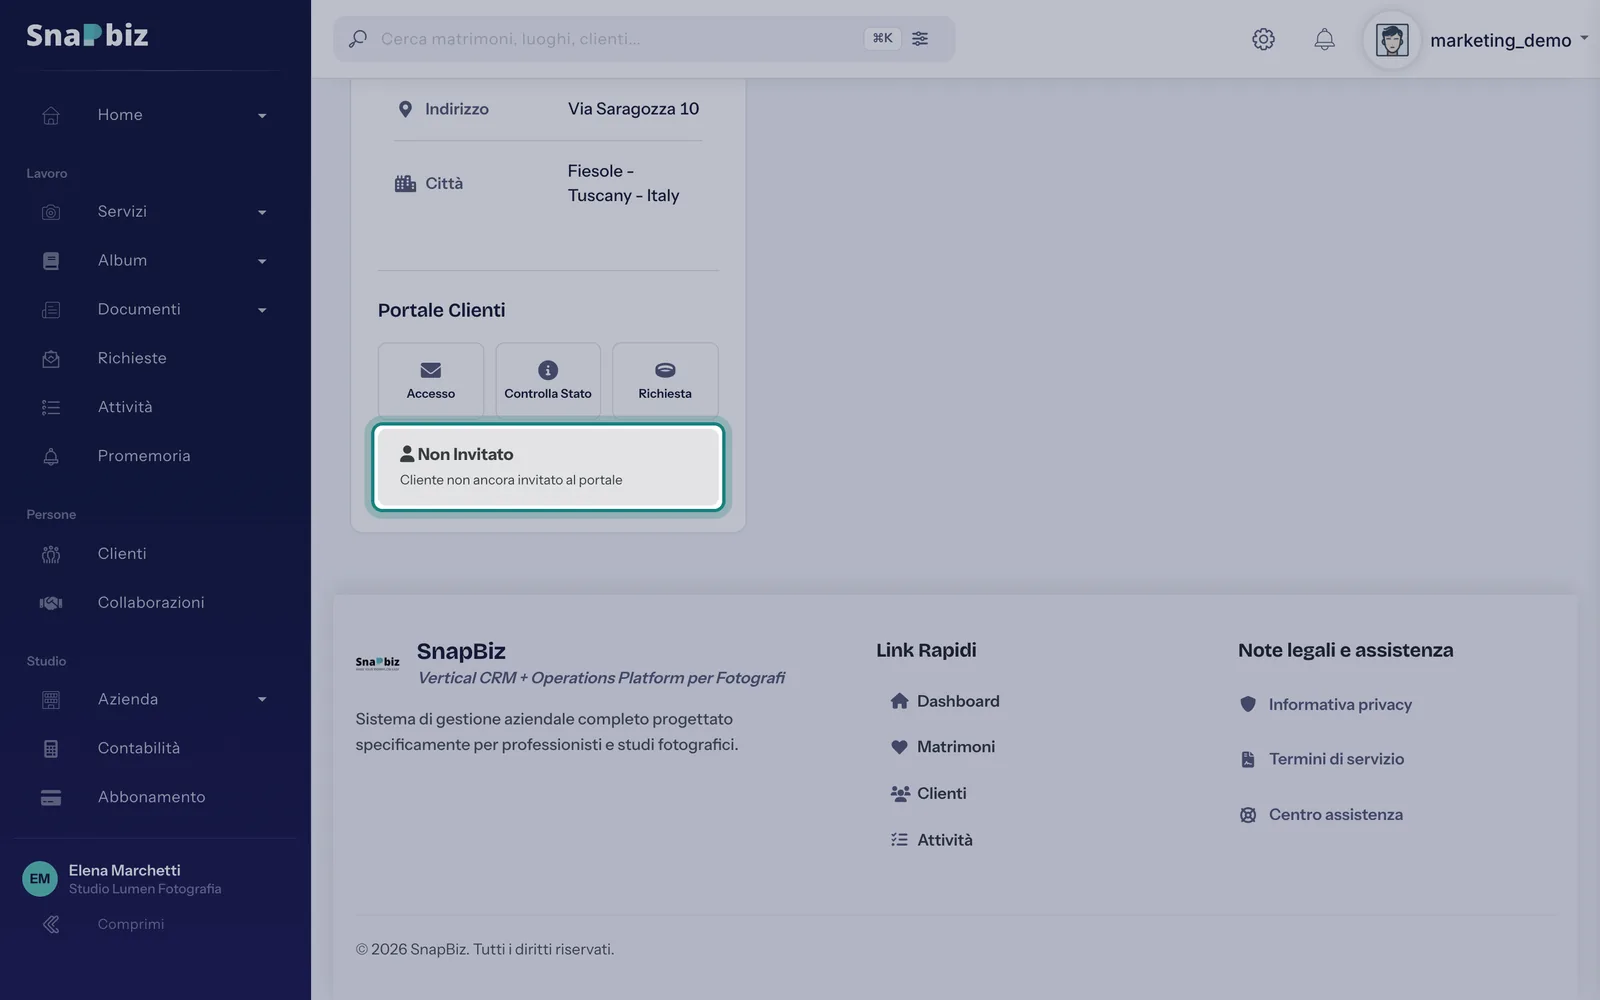1600x1000 pixels.
Task: Click the Richiesta portal button
Action: (665, 380)
